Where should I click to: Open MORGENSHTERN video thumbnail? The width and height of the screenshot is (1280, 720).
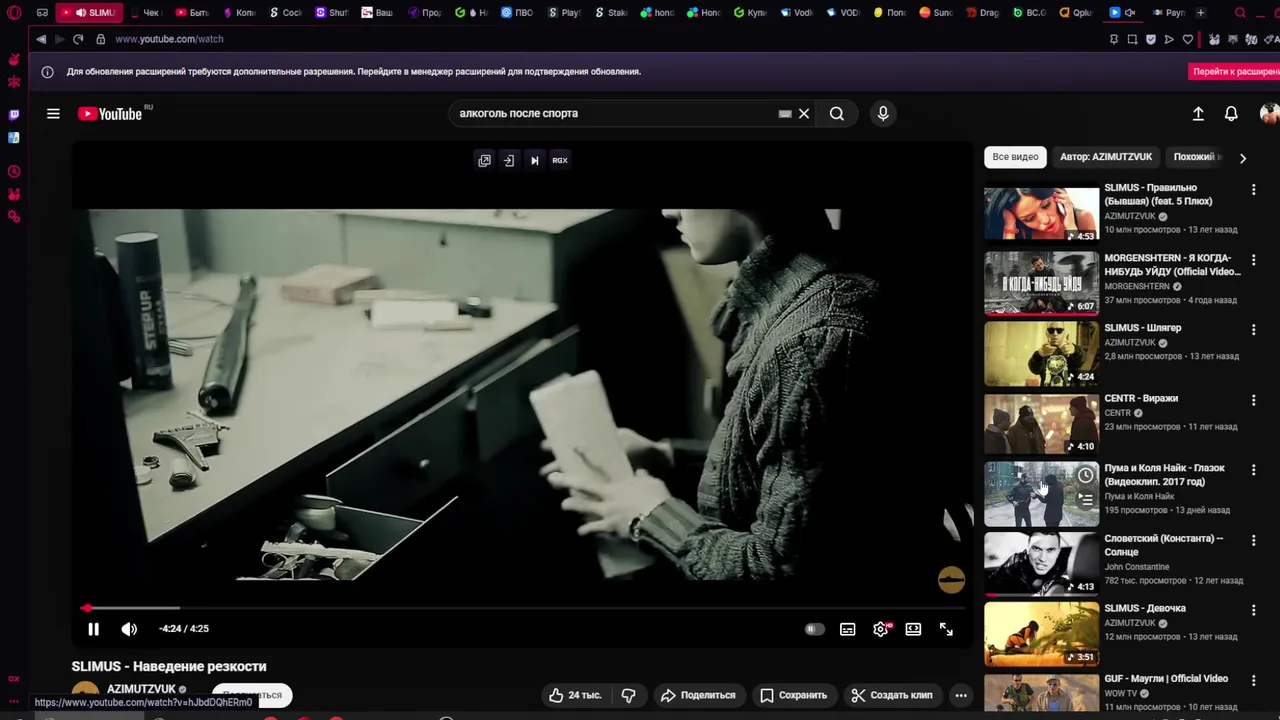[x=1041, y=283]
